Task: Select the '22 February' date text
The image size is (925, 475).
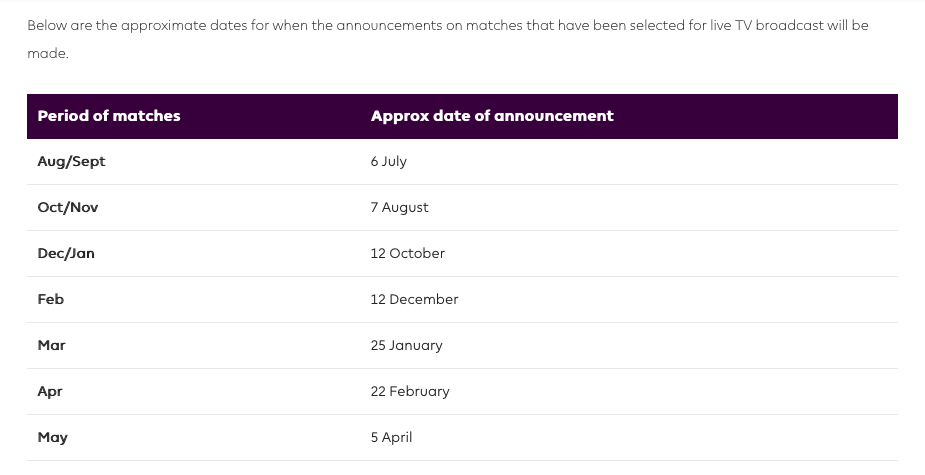Action: pyautogui.click(x=410, y=391)
